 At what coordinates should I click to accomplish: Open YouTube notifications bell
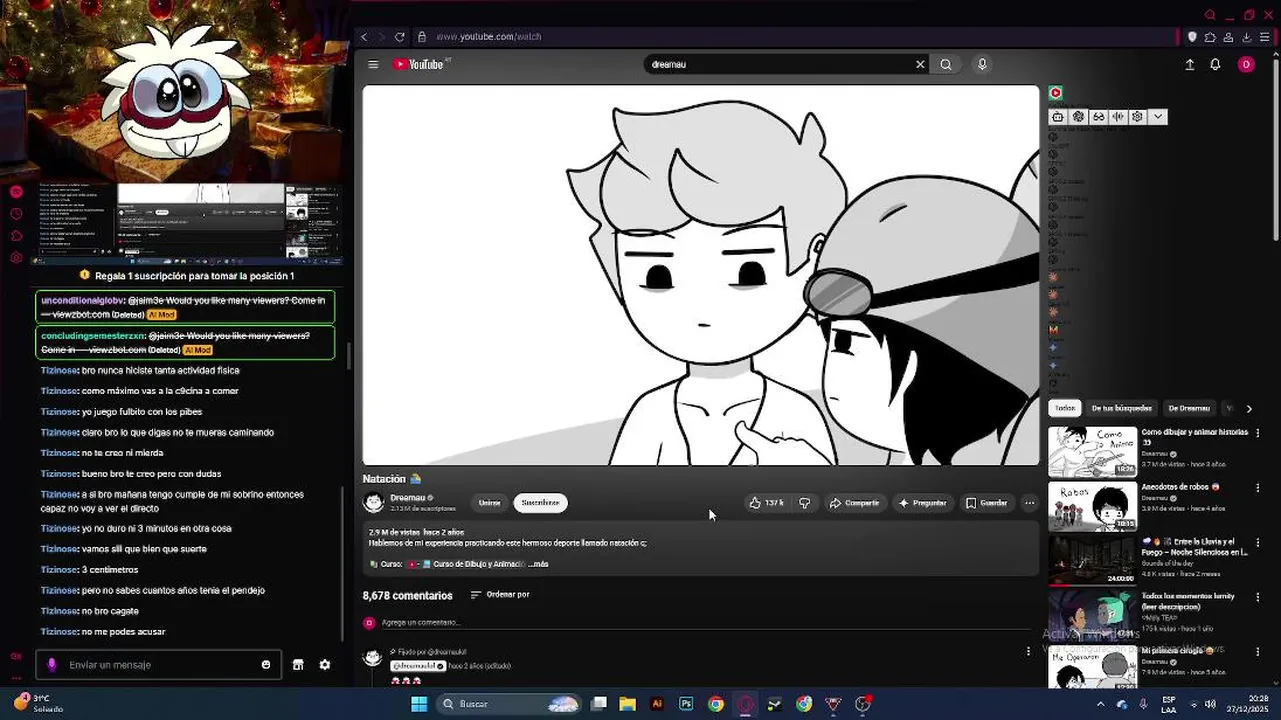[x=1216, y=64]
